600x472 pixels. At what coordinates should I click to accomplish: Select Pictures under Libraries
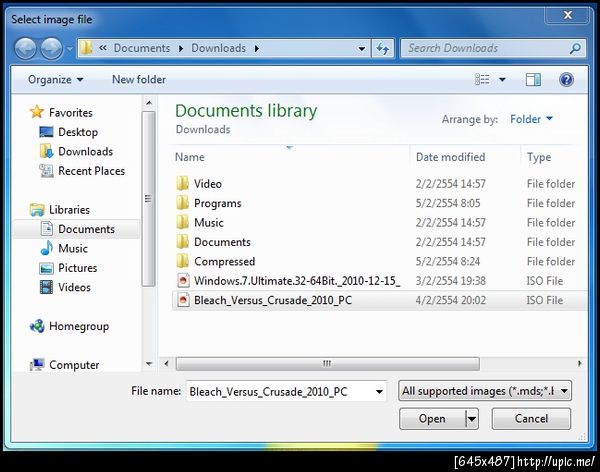78,268
